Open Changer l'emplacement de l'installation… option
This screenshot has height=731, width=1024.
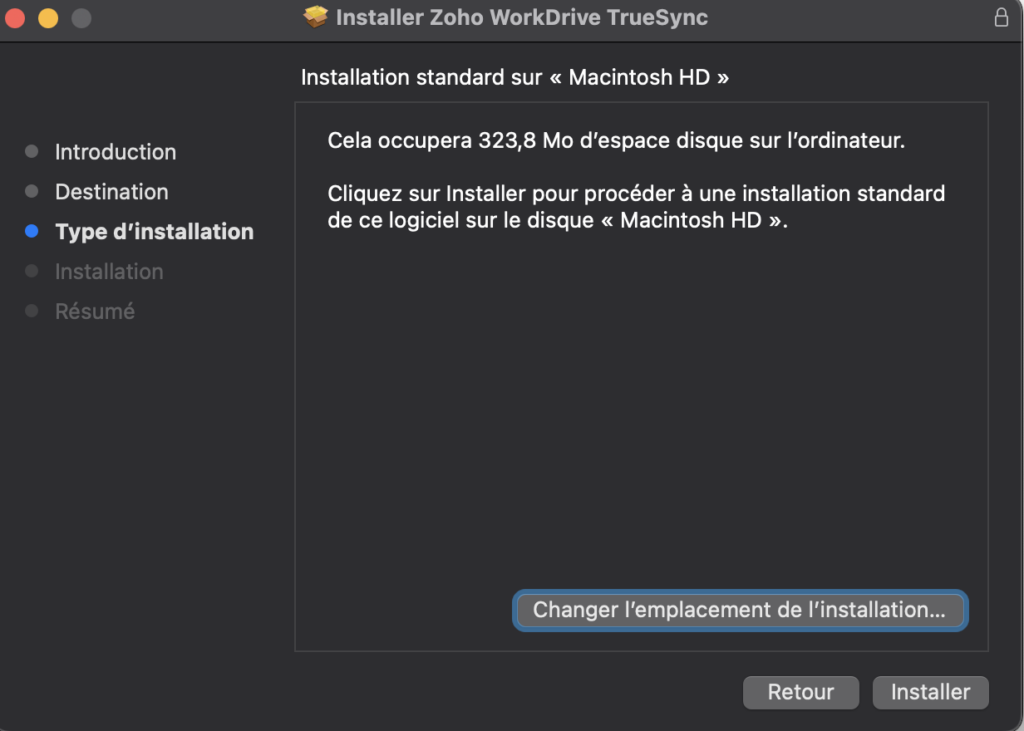coord(740,610)
